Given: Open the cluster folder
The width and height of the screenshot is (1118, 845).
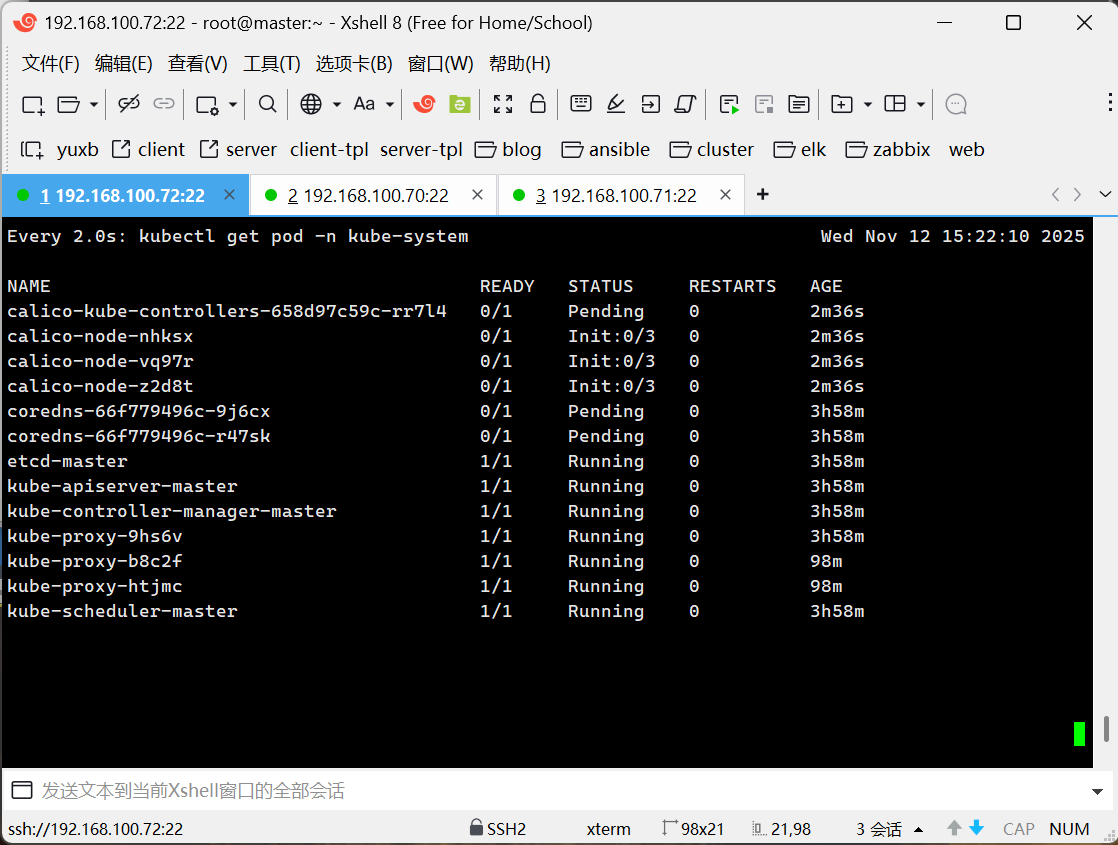Looking at the screenshot, I should tap(712, 150).
